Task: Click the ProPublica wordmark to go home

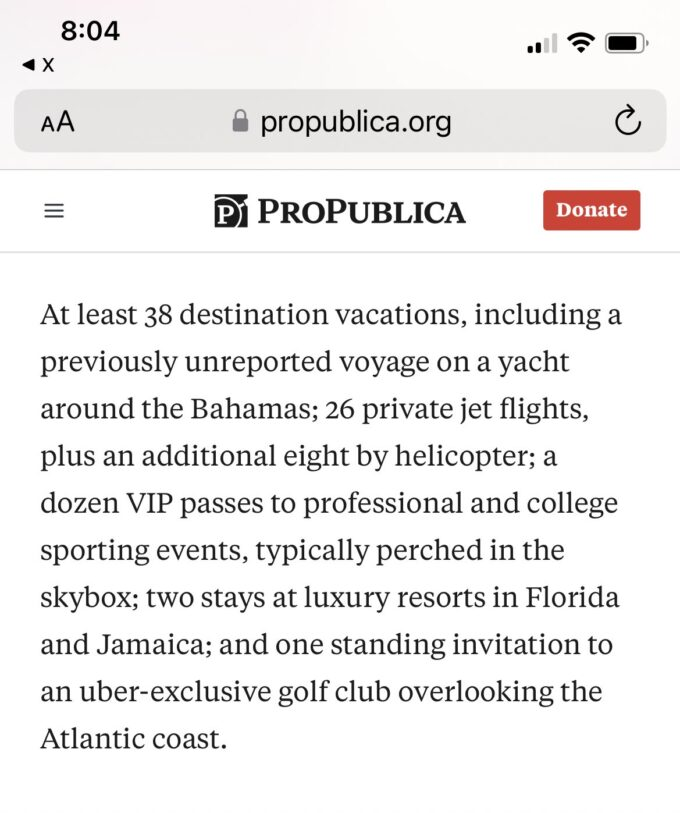Action: click(361, 211)
